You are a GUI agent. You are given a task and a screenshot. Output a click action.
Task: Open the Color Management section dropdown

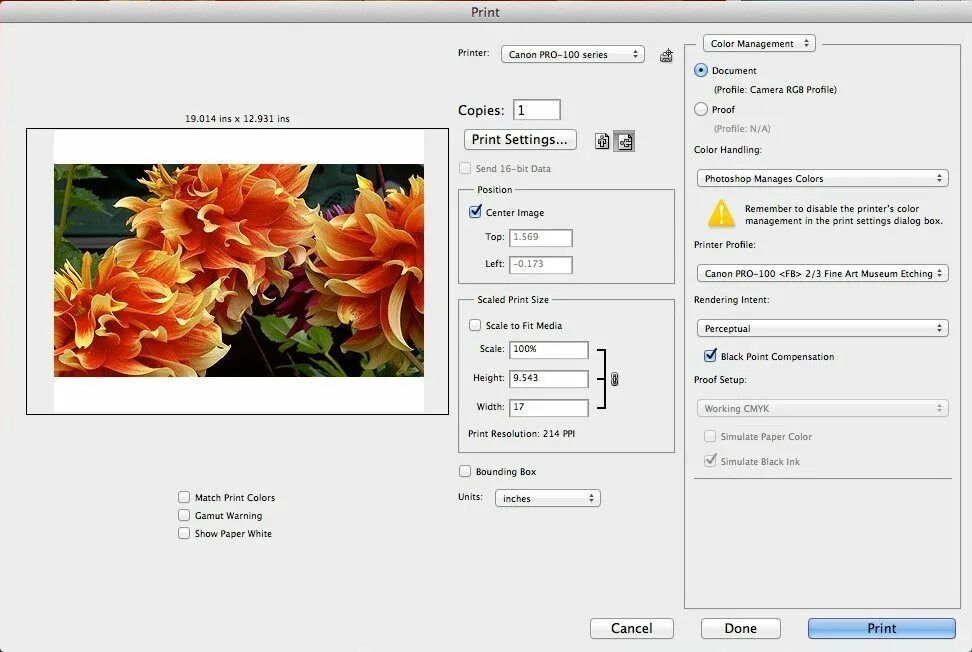click(x=759, y=43)
